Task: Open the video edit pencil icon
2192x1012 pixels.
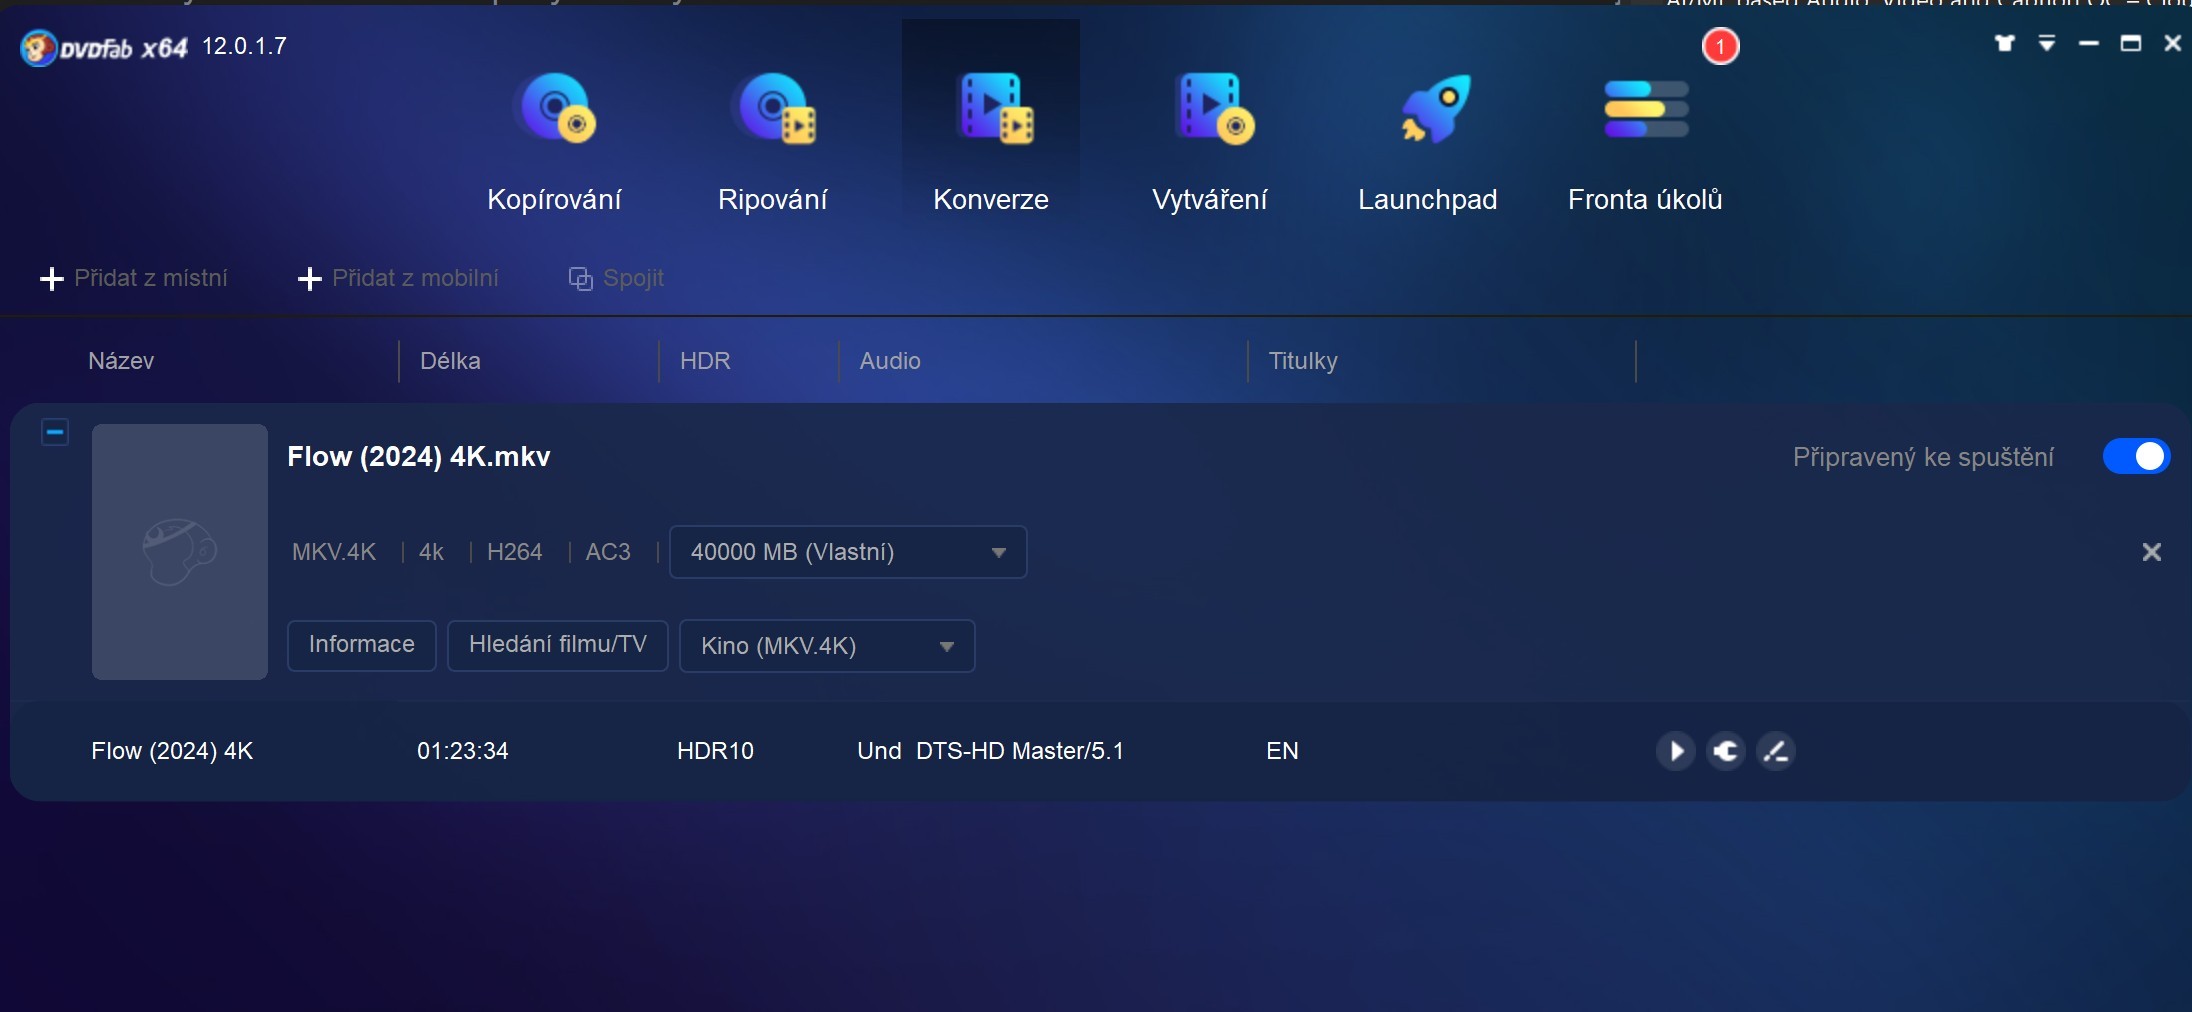Action: pos(1776,751)
